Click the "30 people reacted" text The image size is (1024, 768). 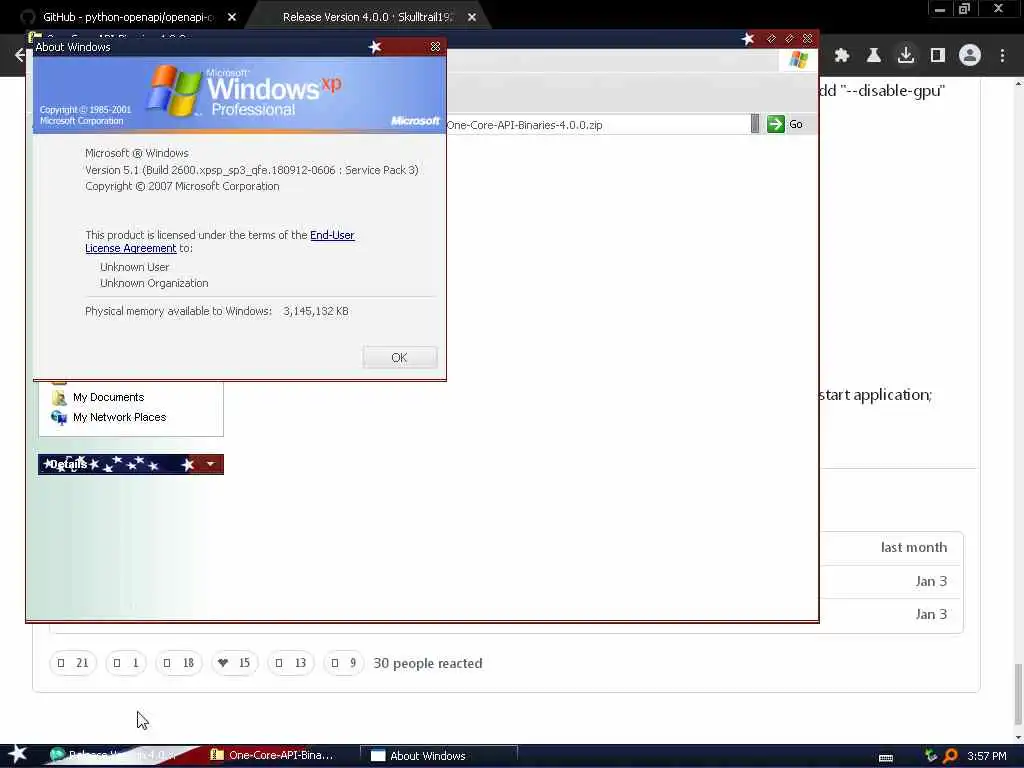(x=428, y=664)
